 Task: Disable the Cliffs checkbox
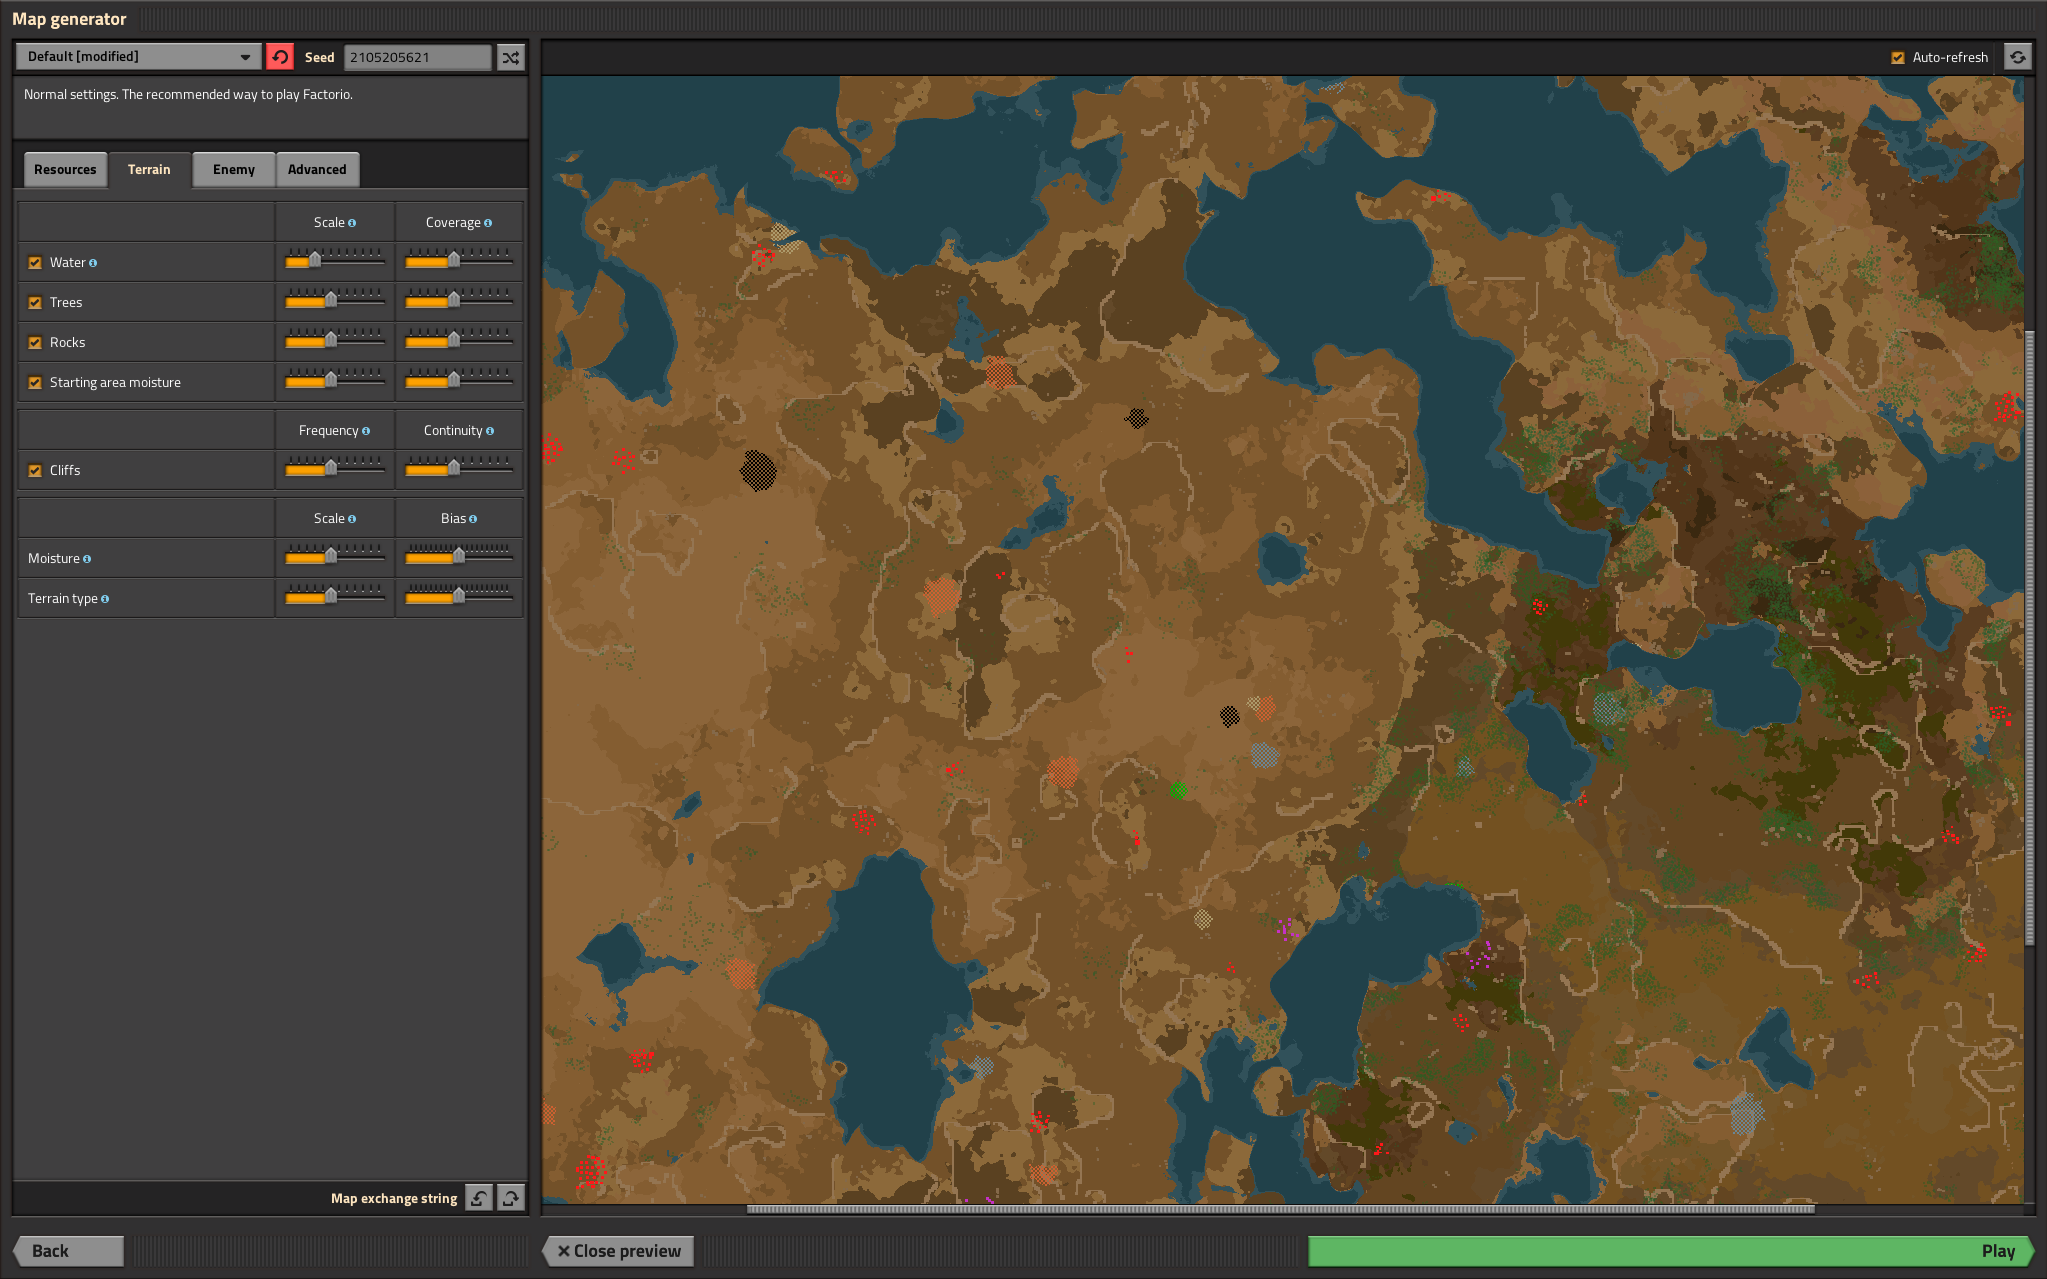[x=35, y=471]
